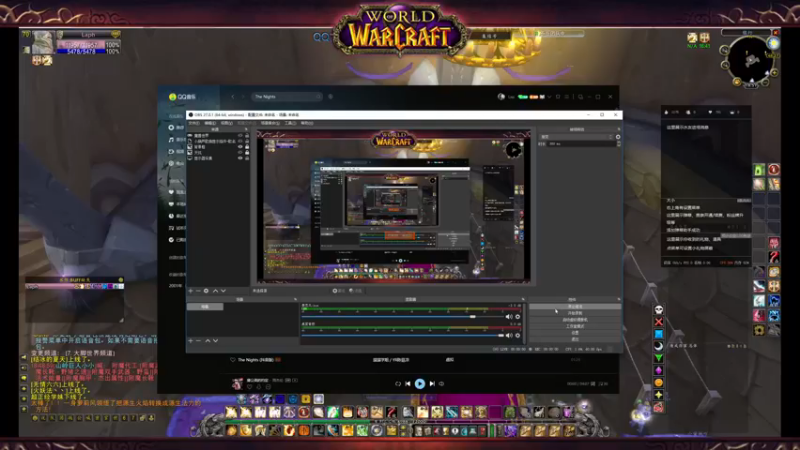
Task: Toggle visibility eye of second OBS source
Action: pyautogui.click(x=240, y=141)
